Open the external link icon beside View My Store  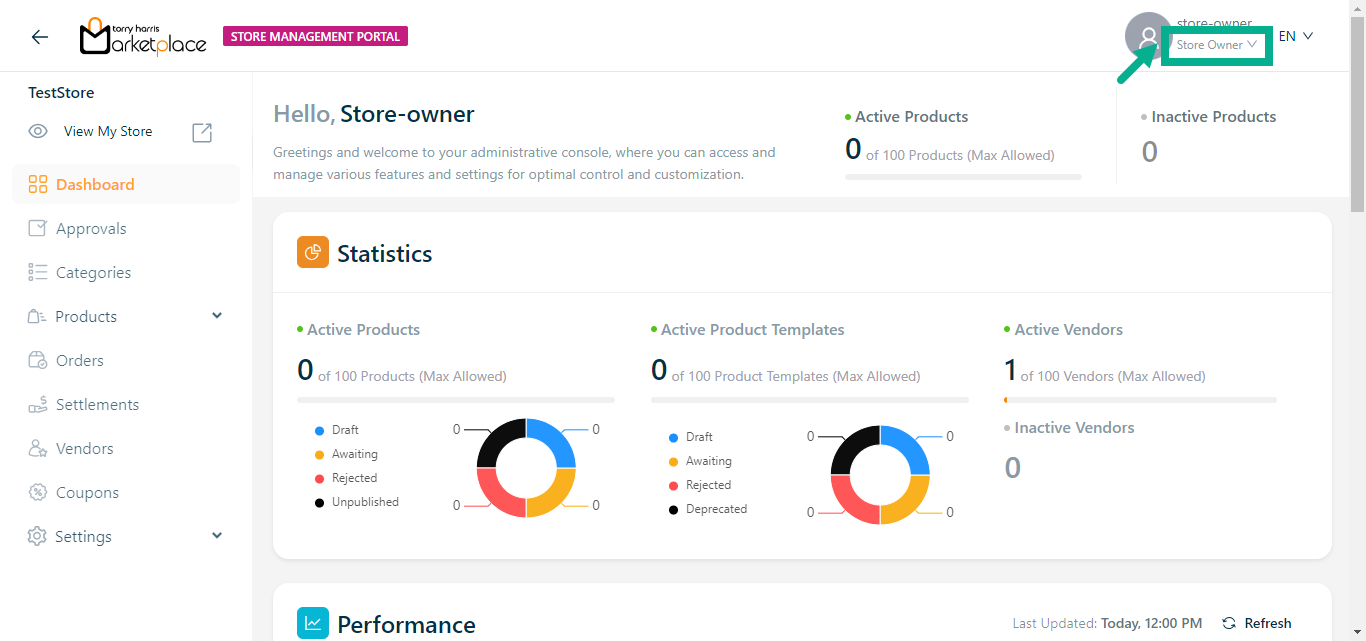click(x=202, y=132)
